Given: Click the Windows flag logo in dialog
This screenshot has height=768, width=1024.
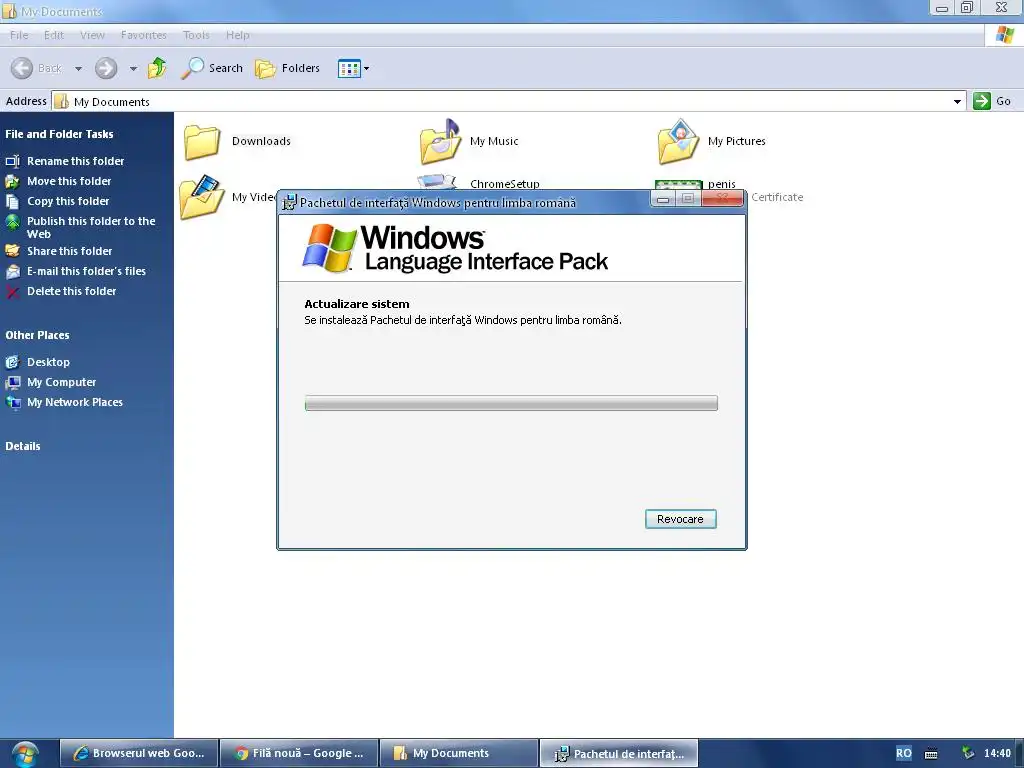Looking at the screenshot, I should [329, 248].
